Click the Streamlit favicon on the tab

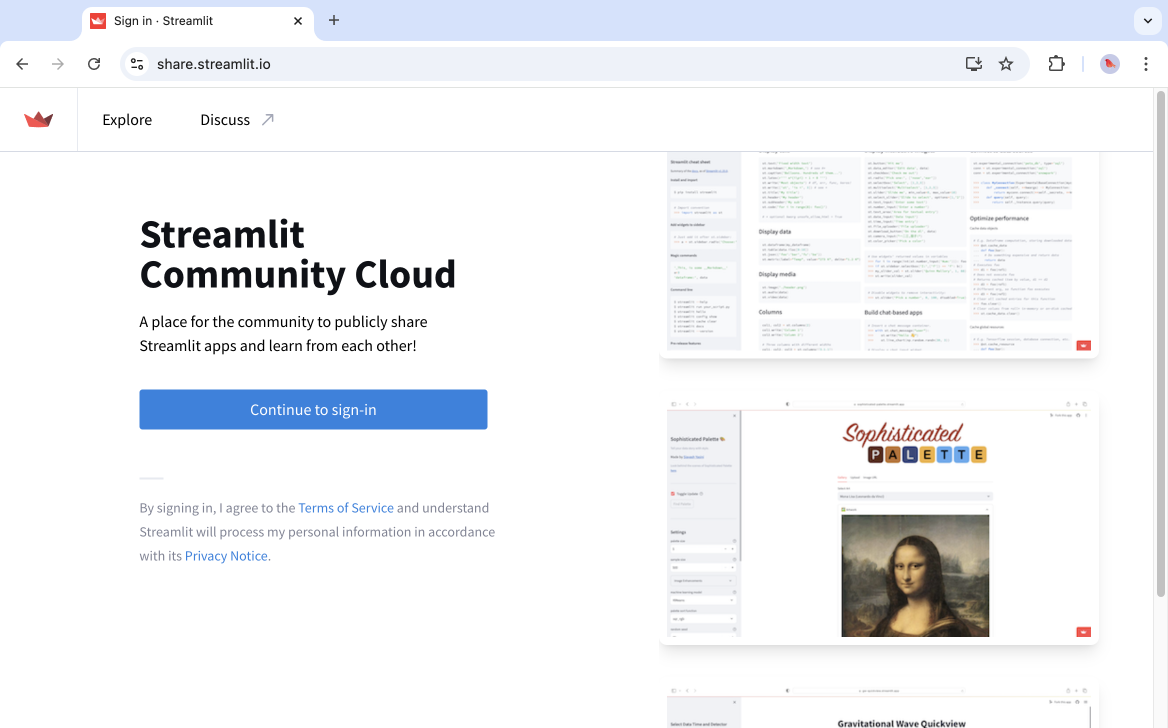pyautogui.click(x=97, y=20)
